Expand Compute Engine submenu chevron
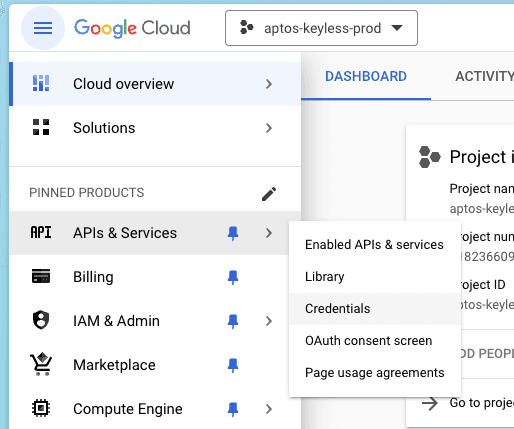 point(269,409)
